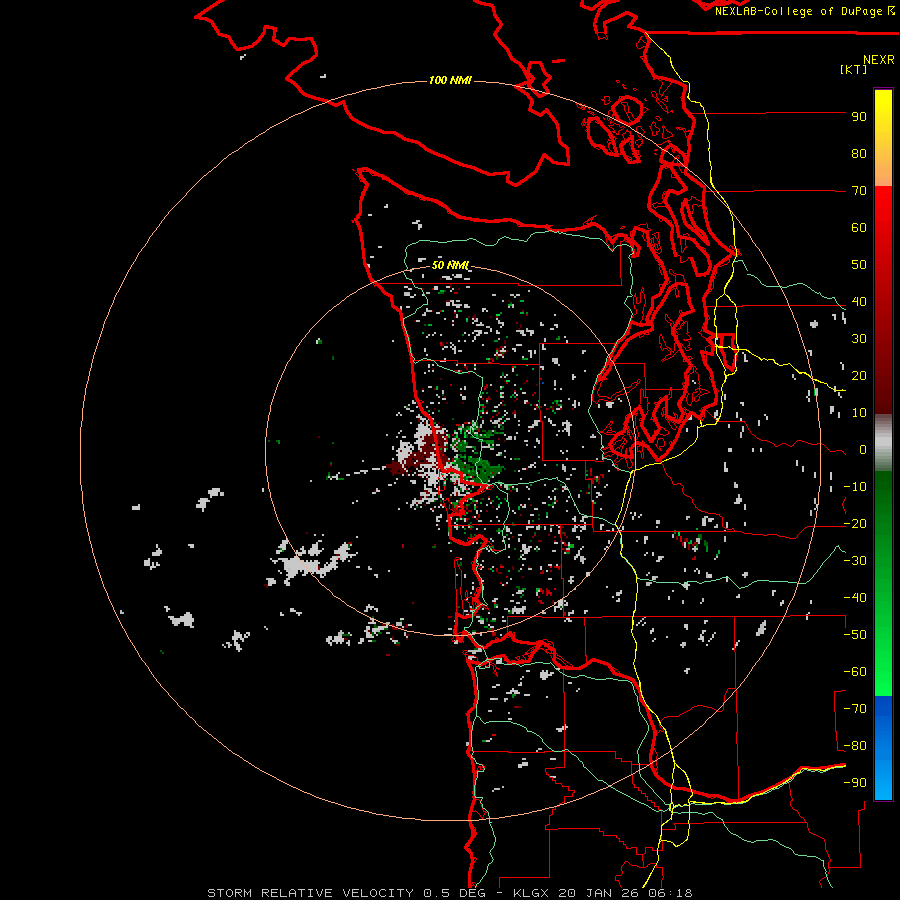Click the blue bottom segment of velocity color bar

click(x=883, y=748)
